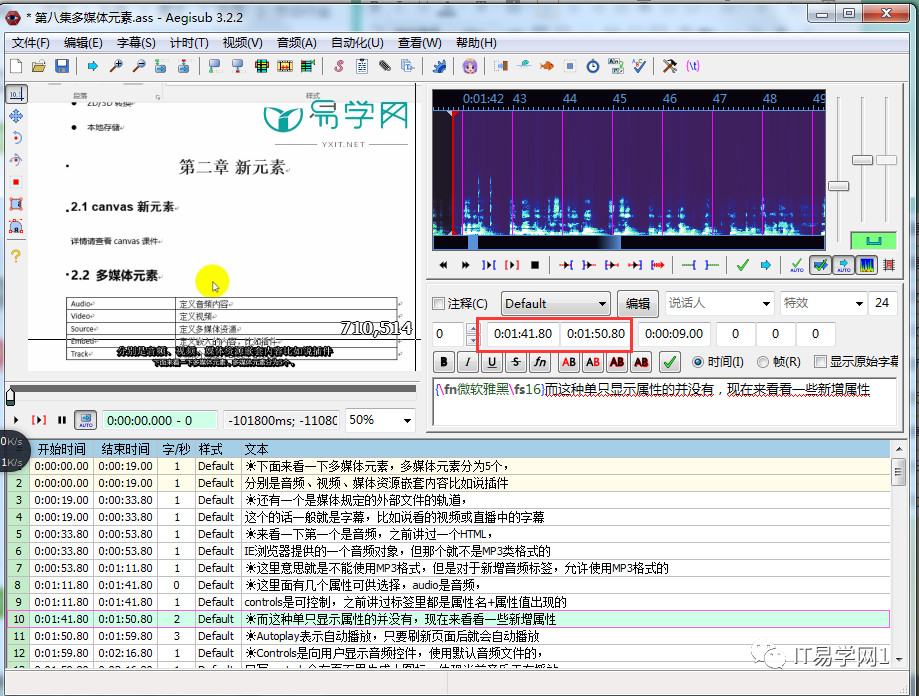Save the subtitle file
Image resolution: width=919 pixels, height=696 pixels.
click(x=62, y=66)
